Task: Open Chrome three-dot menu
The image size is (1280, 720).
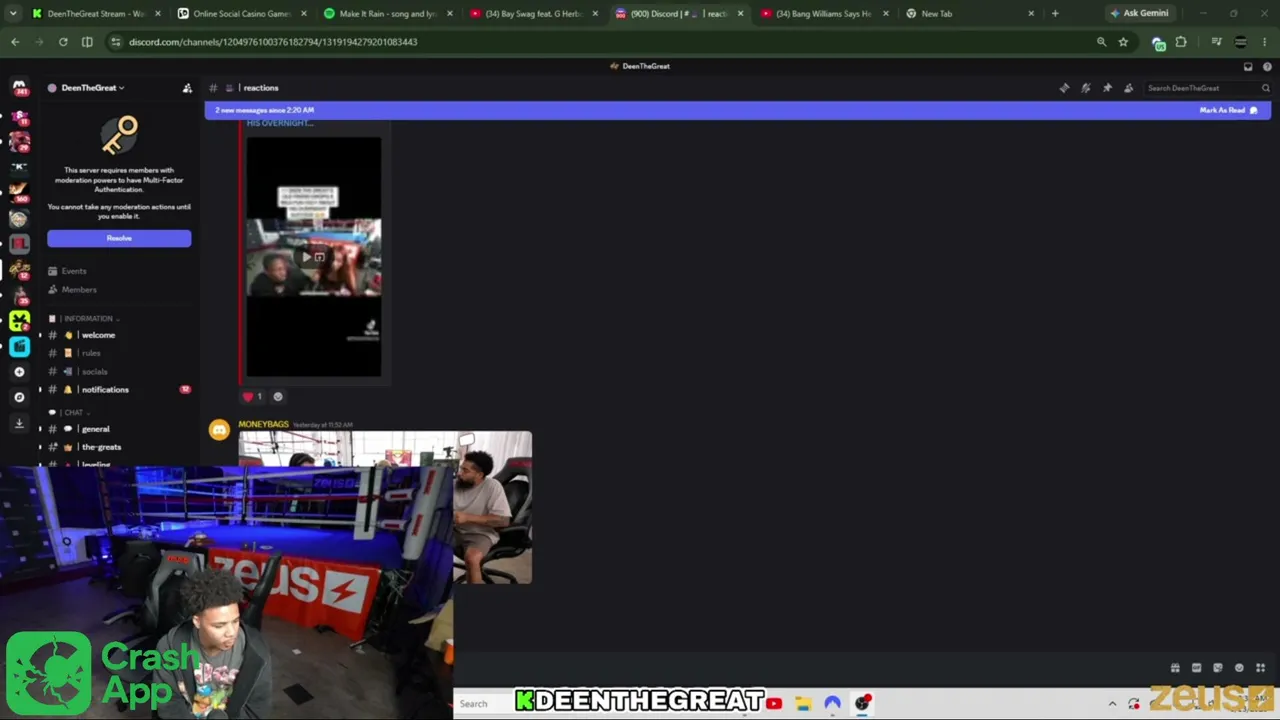Action: coord(1265,42)
